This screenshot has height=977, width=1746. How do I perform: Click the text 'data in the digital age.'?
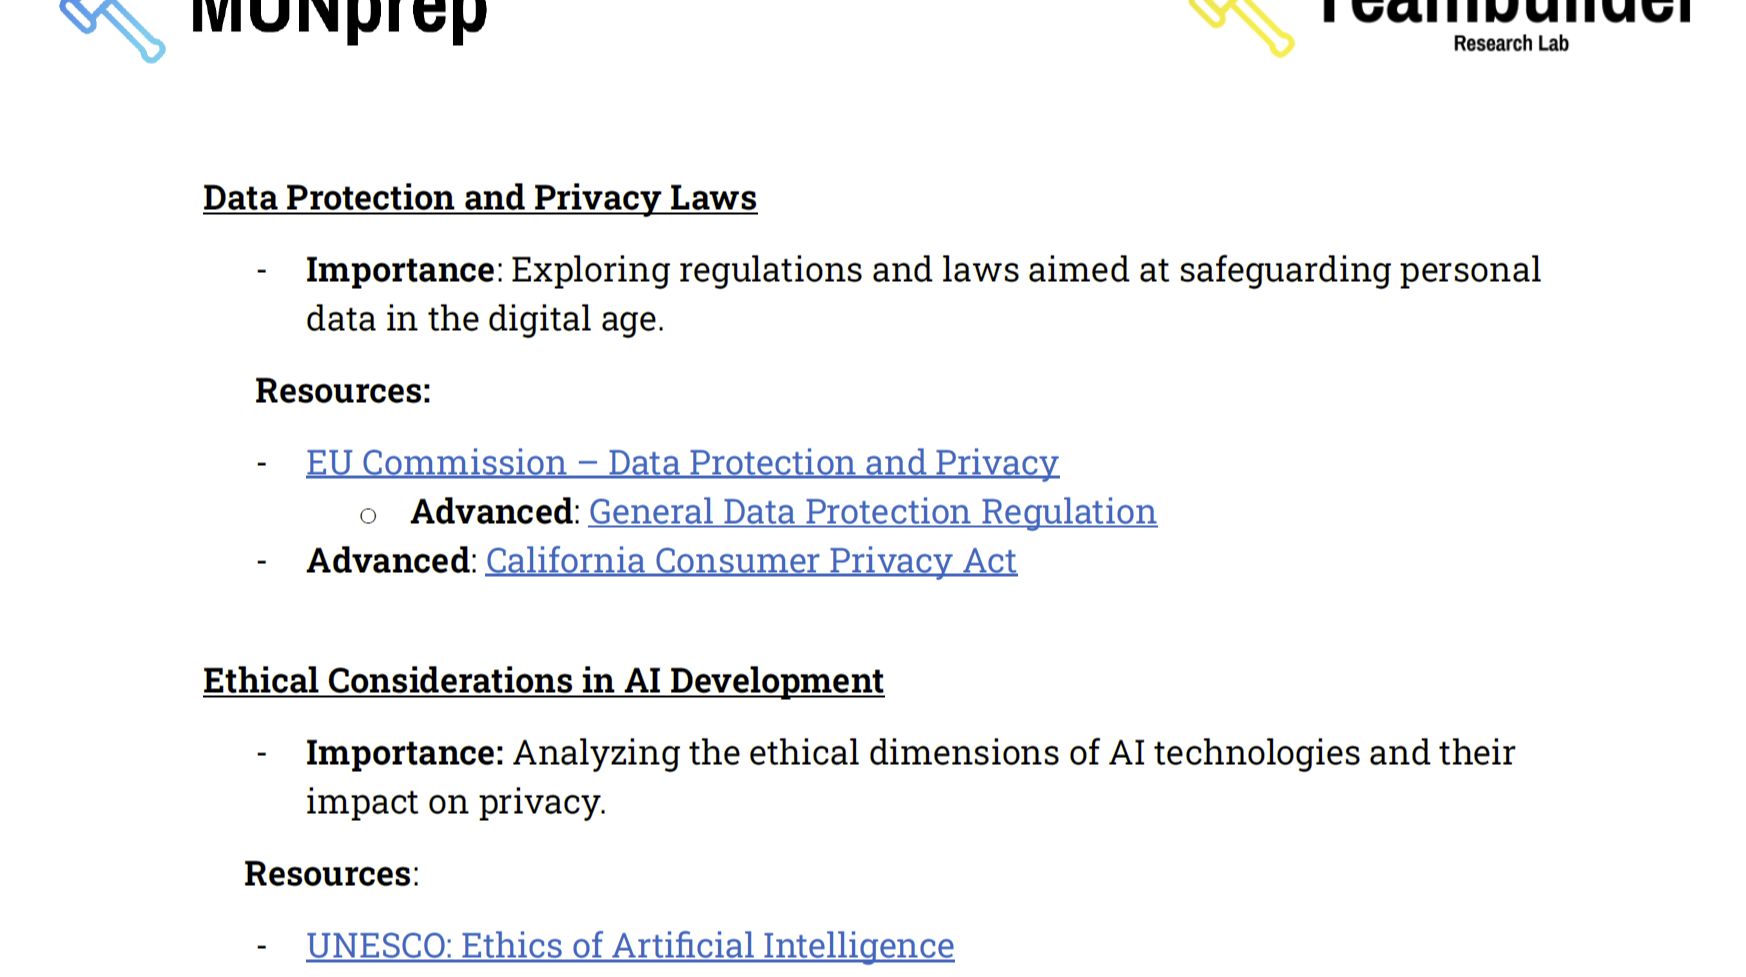tap(485, 319)
